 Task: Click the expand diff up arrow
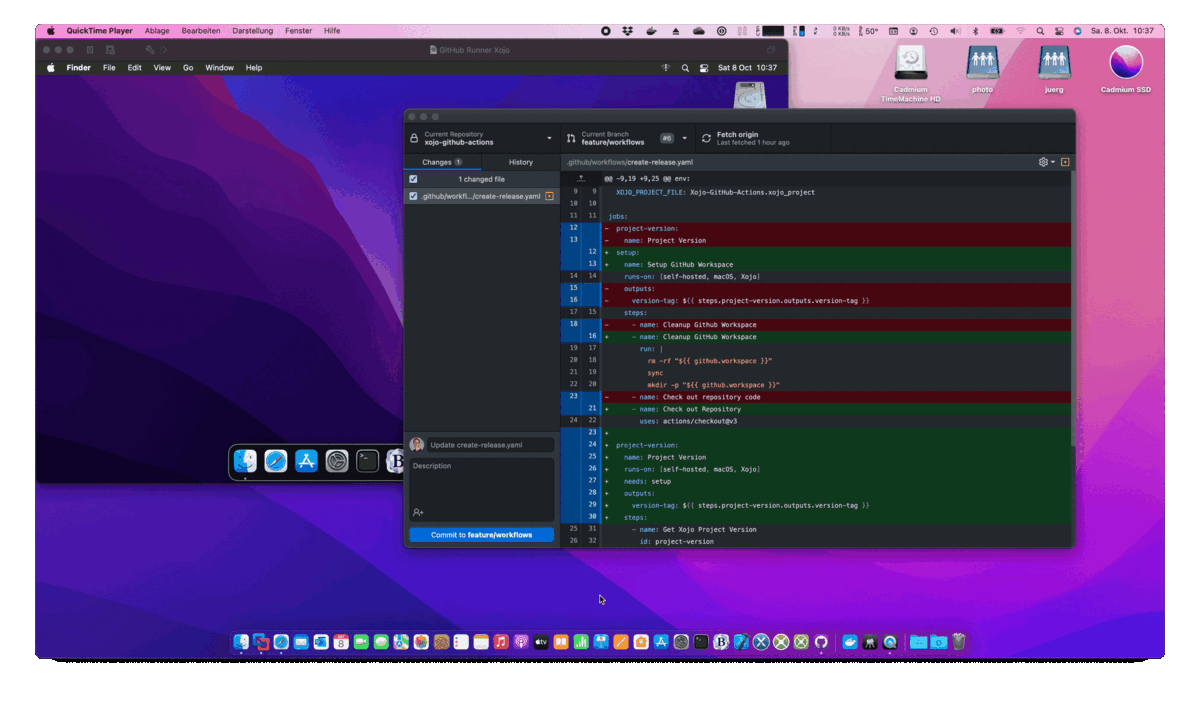click(580, 178)
